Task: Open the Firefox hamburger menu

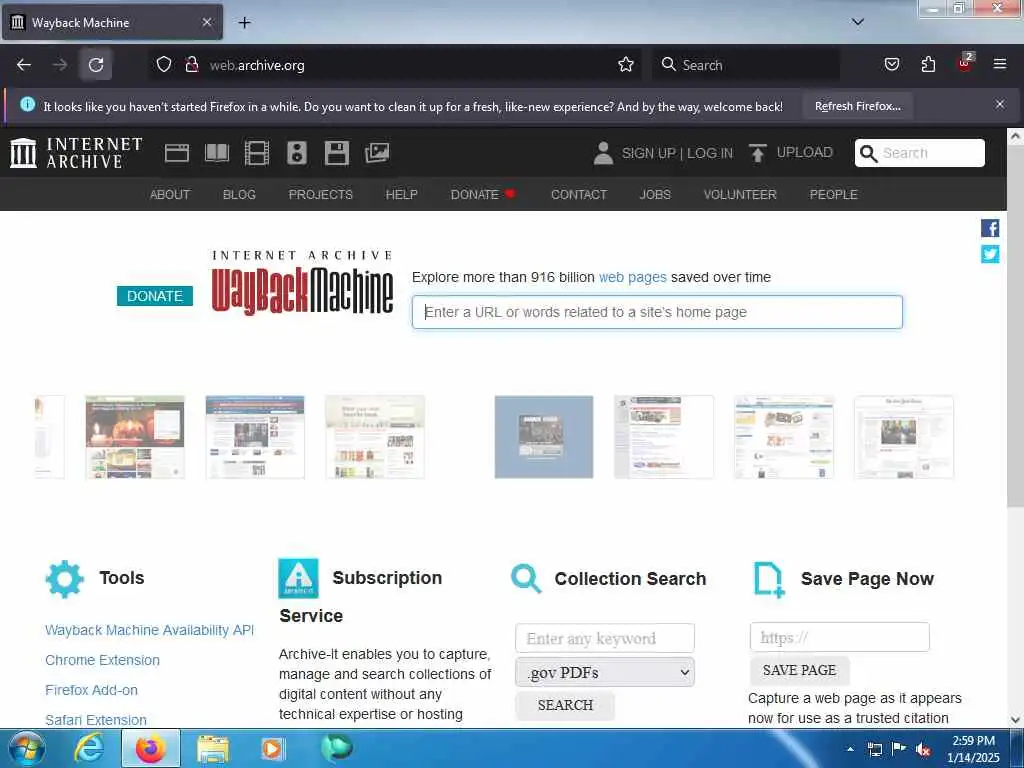Action: click(x=1000, y=64)
